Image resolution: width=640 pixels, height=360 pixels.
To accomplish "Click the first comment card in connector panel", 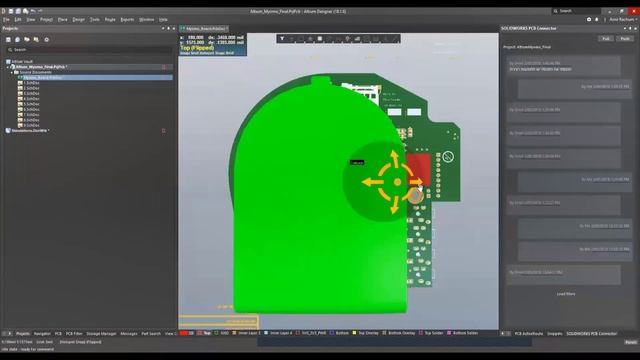I will (564, 67).
